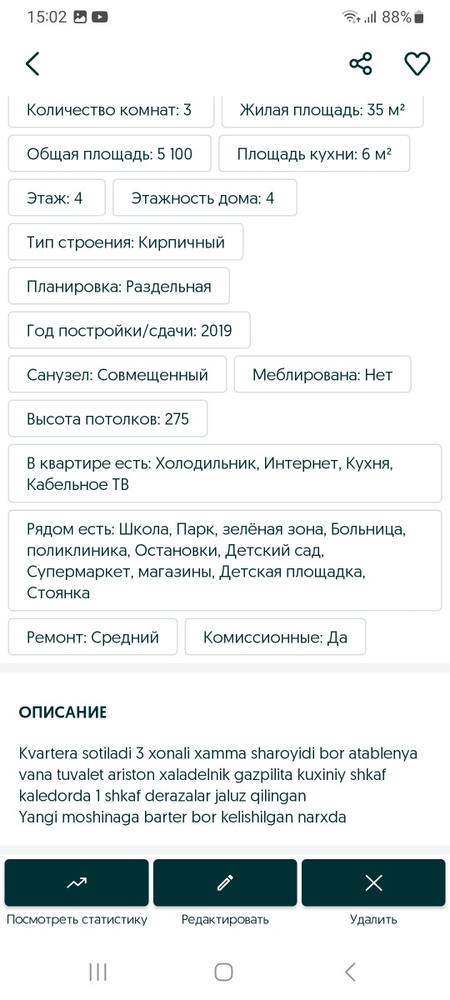
Task: Tap 'Меблирована: Нет' tag
Action: tap(323, 374)
